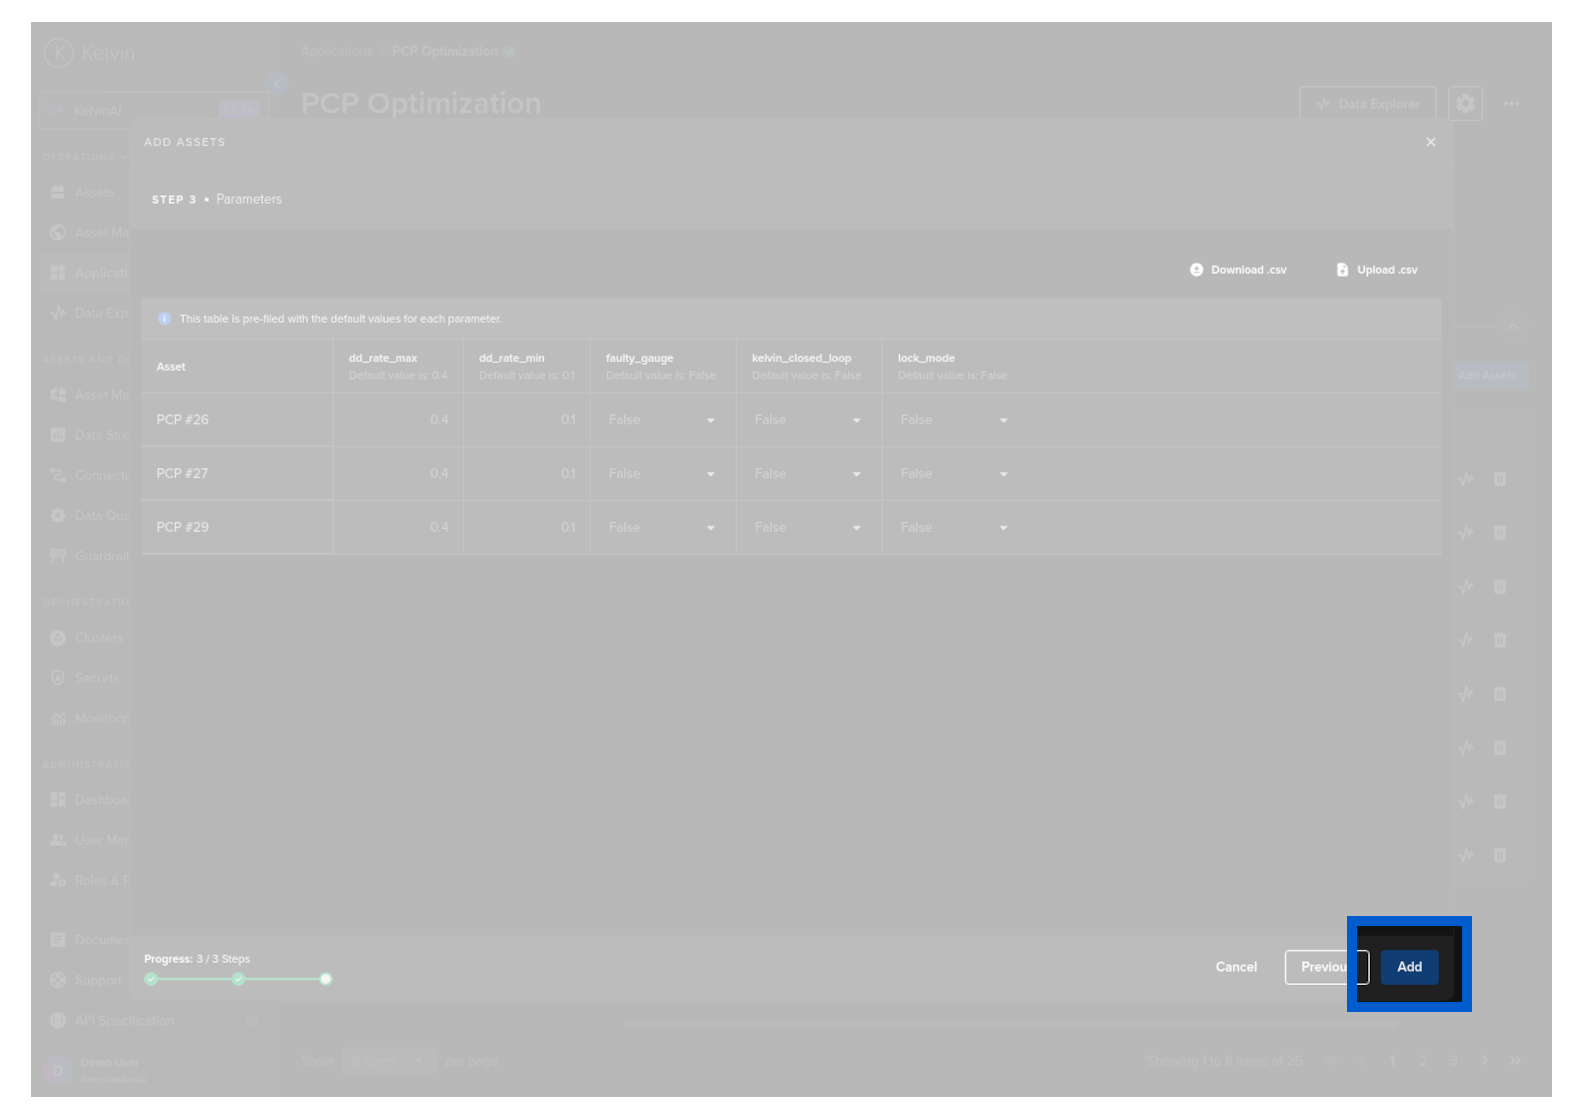Go back with the Previous button
Viewport: 1584px width, 1120px height.
coord(1322,967)
